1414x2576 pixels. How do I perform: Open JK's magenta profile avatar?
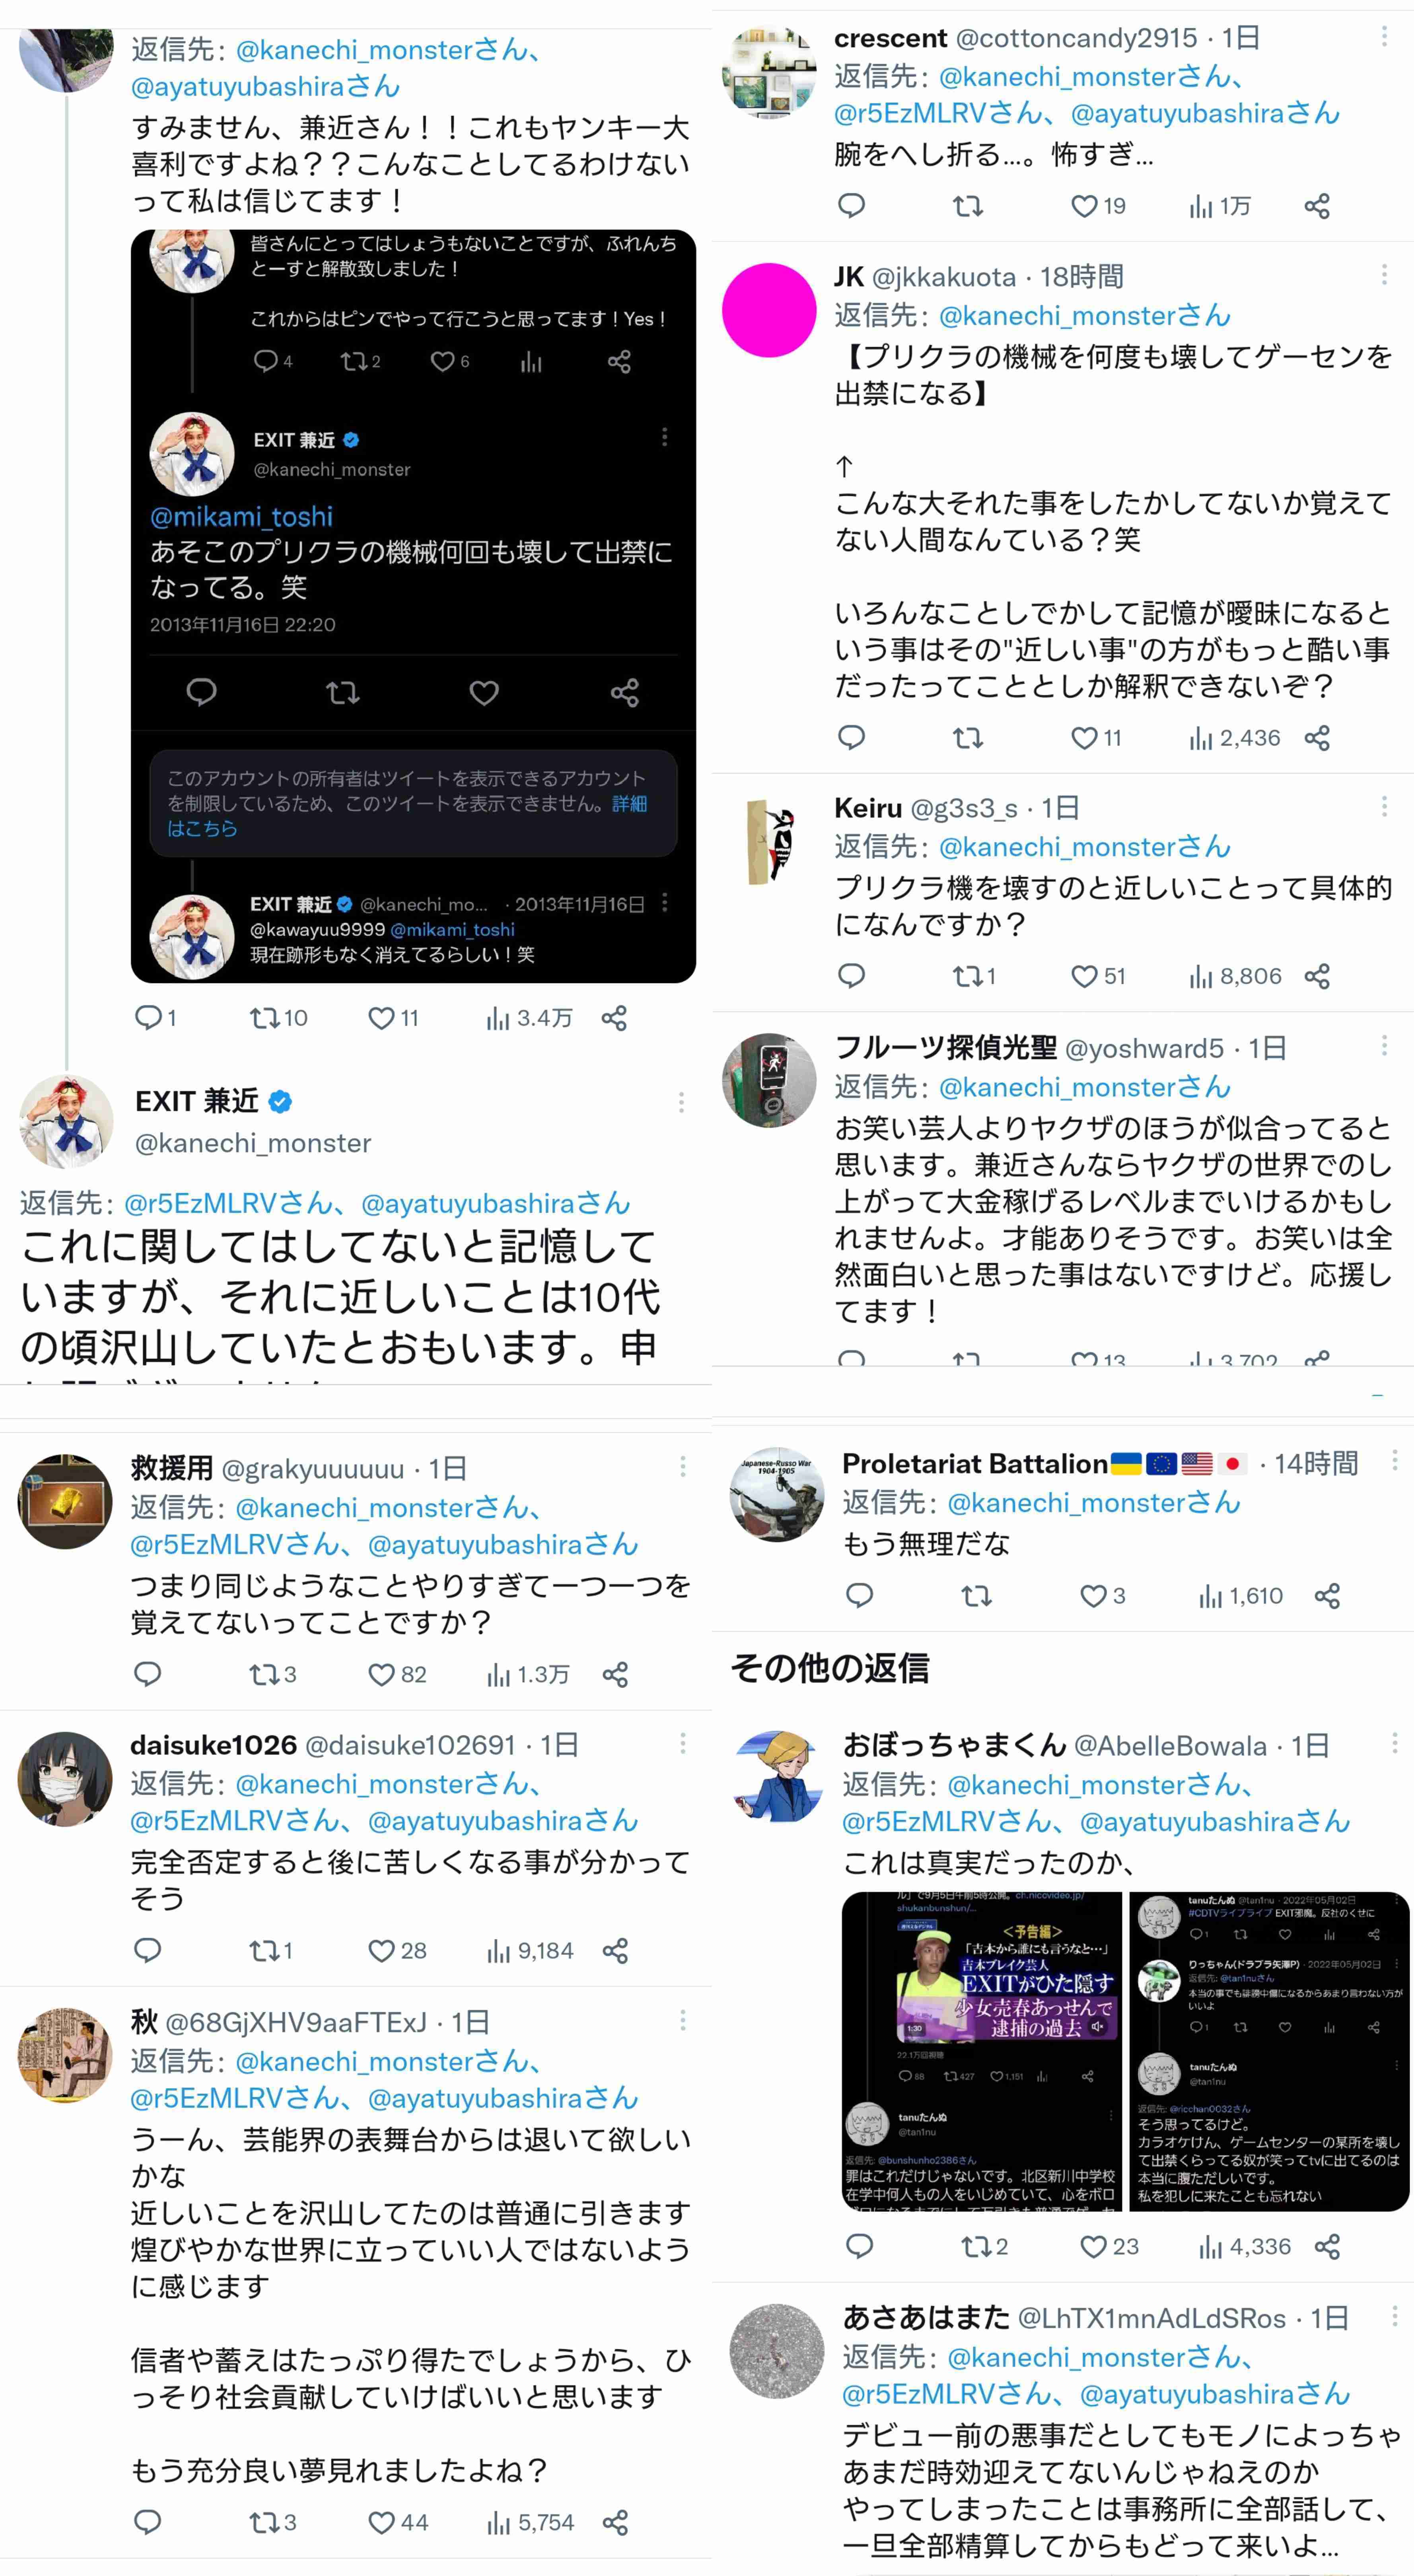pos(769,310)
